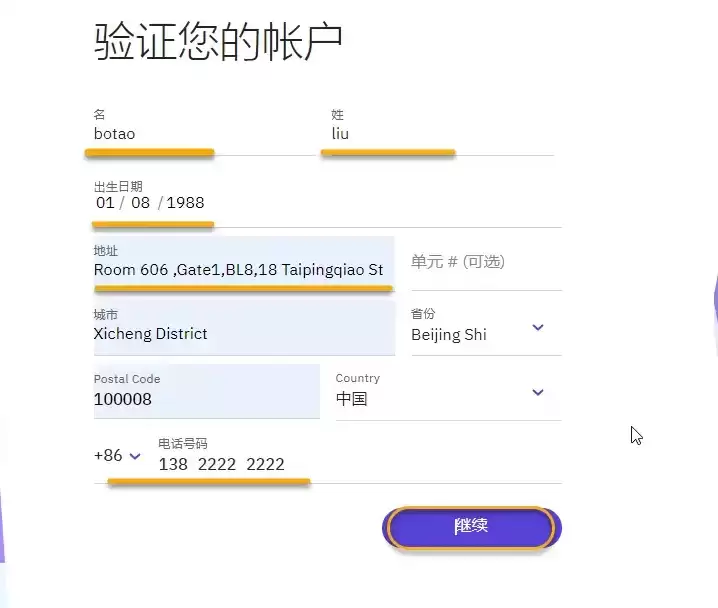
Task: Focus the optional 单元 # unit field
Action: 480,262
